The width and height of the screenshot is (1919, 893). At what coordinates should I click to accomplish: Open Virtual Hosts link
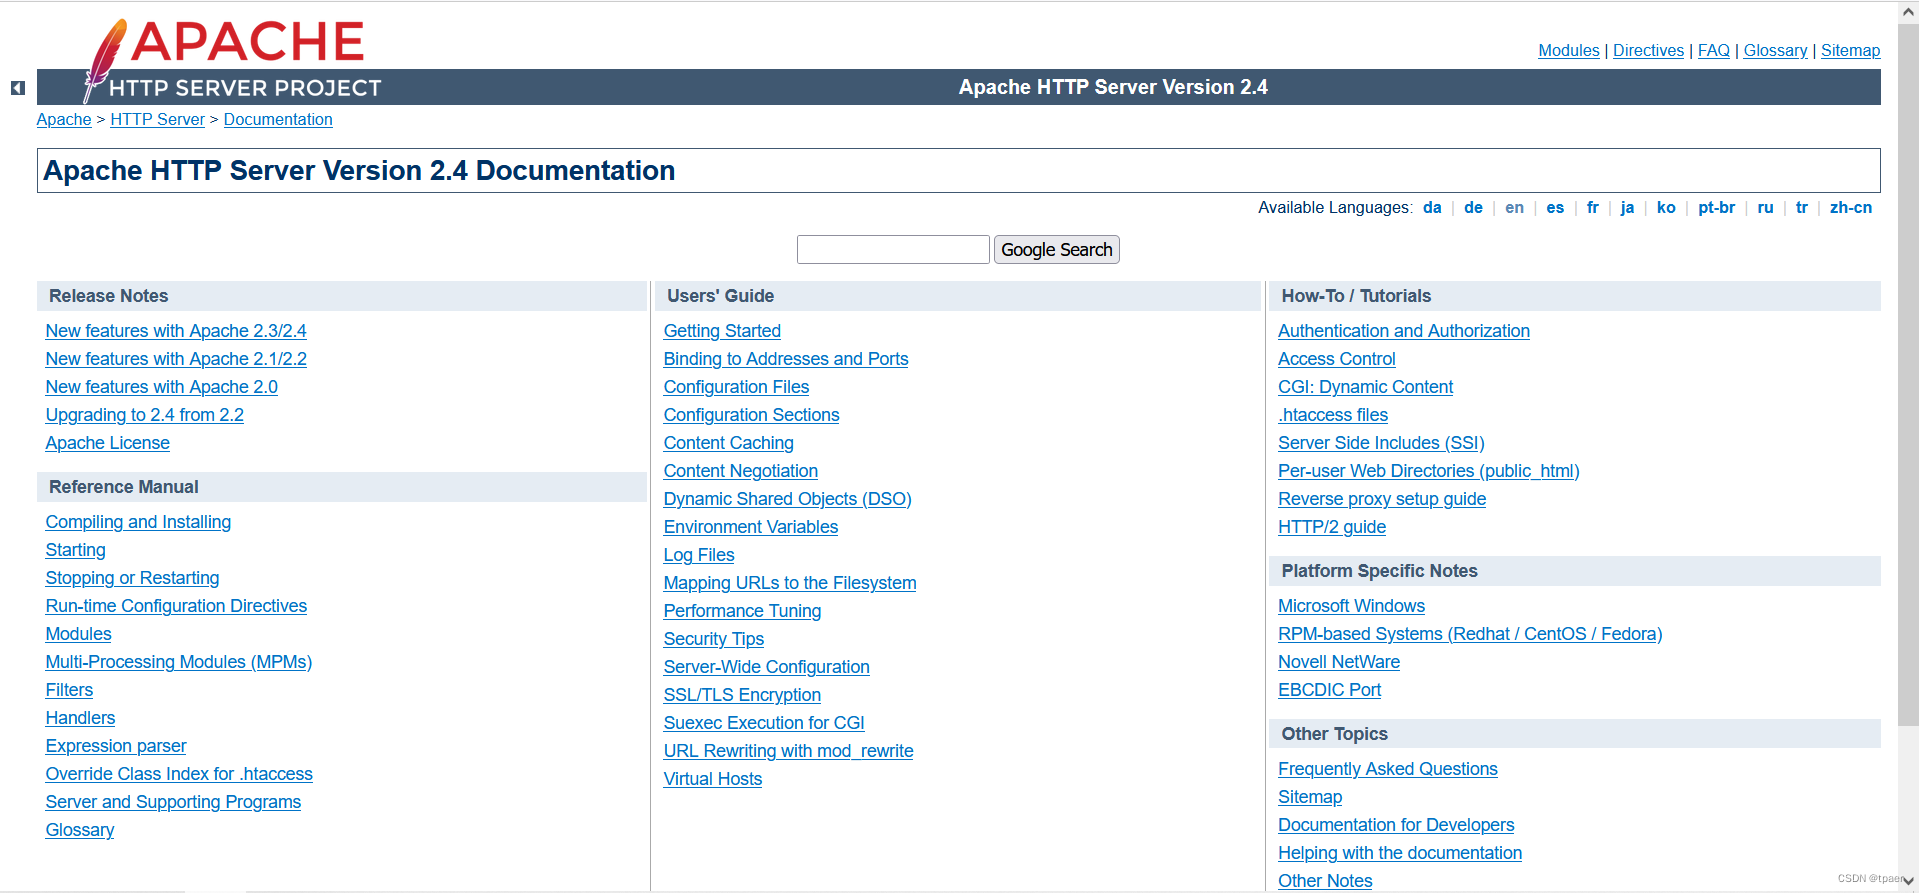click(712, 779)
